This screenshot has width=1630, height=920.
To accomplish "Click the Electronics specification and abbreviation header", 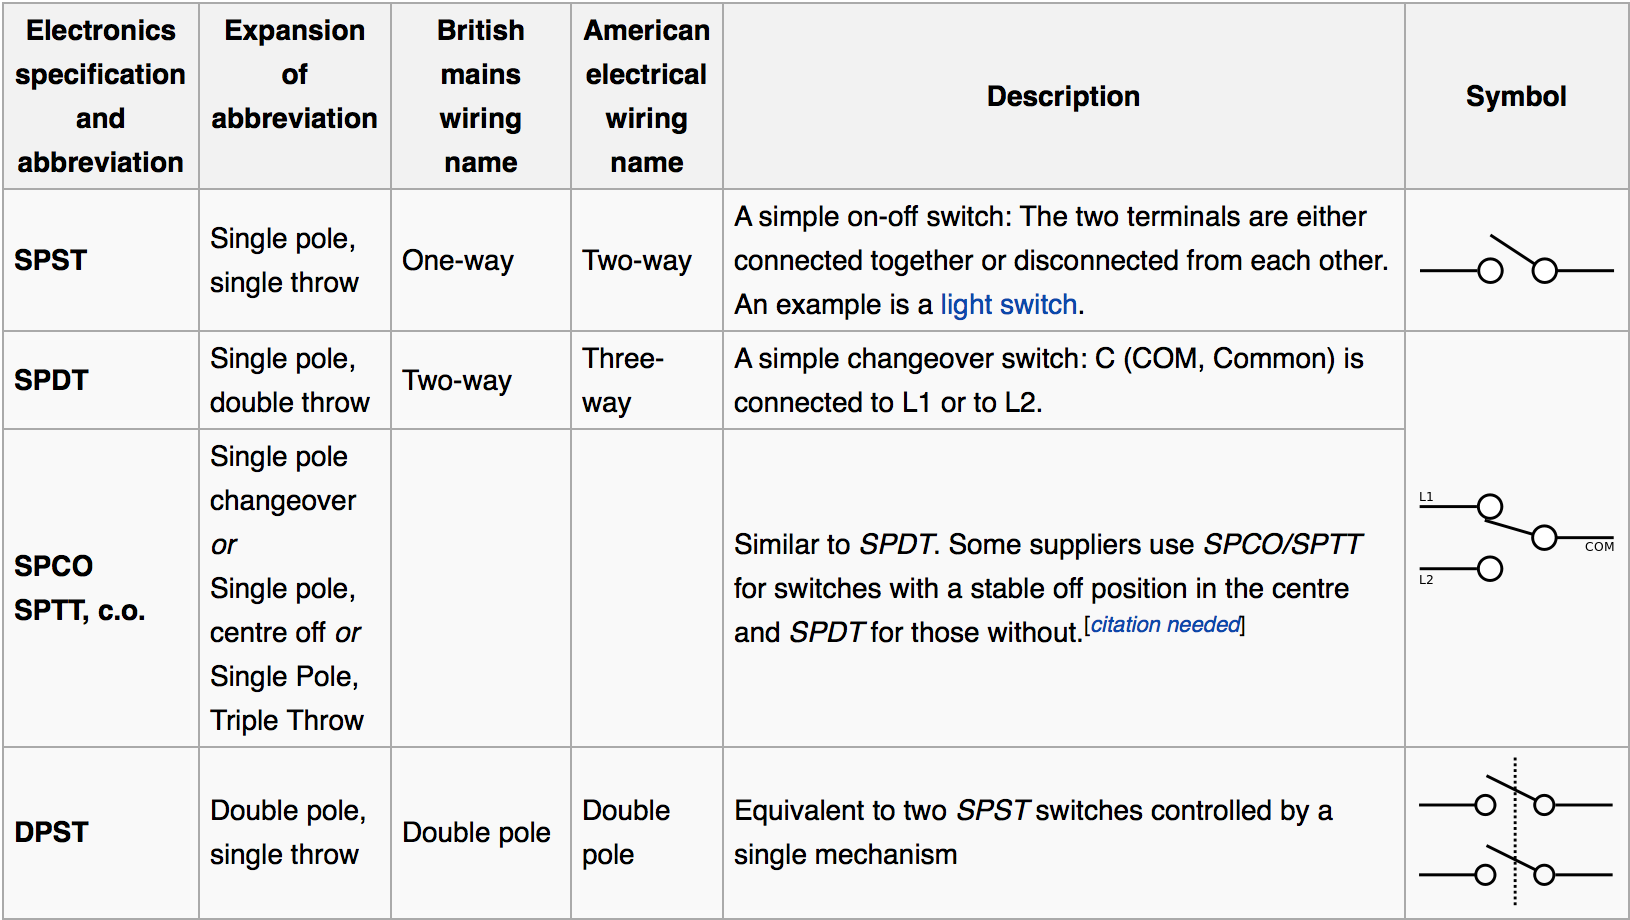I will coord(100,96).
